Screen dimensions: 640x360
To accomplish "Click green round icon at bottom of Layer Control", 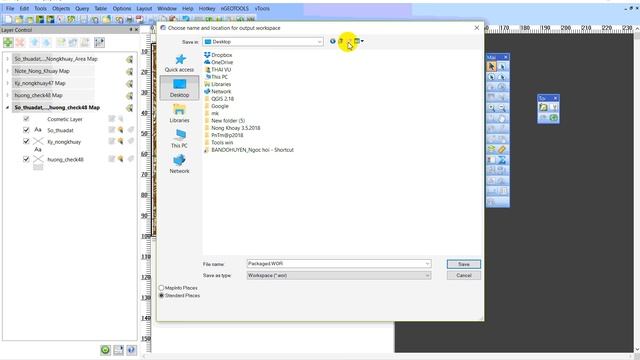I will coord(105,350).
